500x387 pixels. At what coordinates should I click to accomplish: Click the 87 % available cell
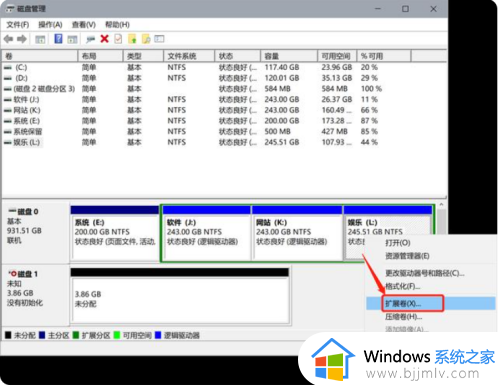[369, 121]
